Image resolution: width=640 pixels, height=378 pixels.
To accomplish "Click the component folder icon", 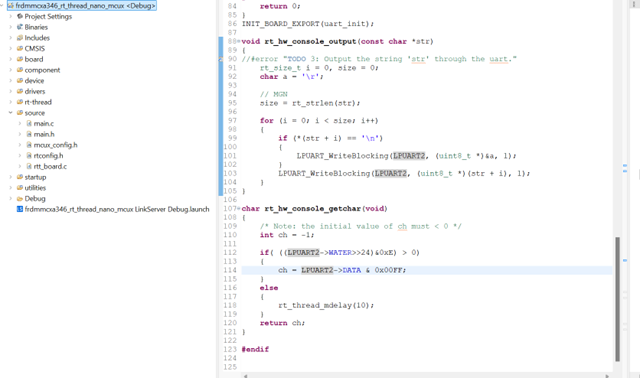I will point(20,70).
